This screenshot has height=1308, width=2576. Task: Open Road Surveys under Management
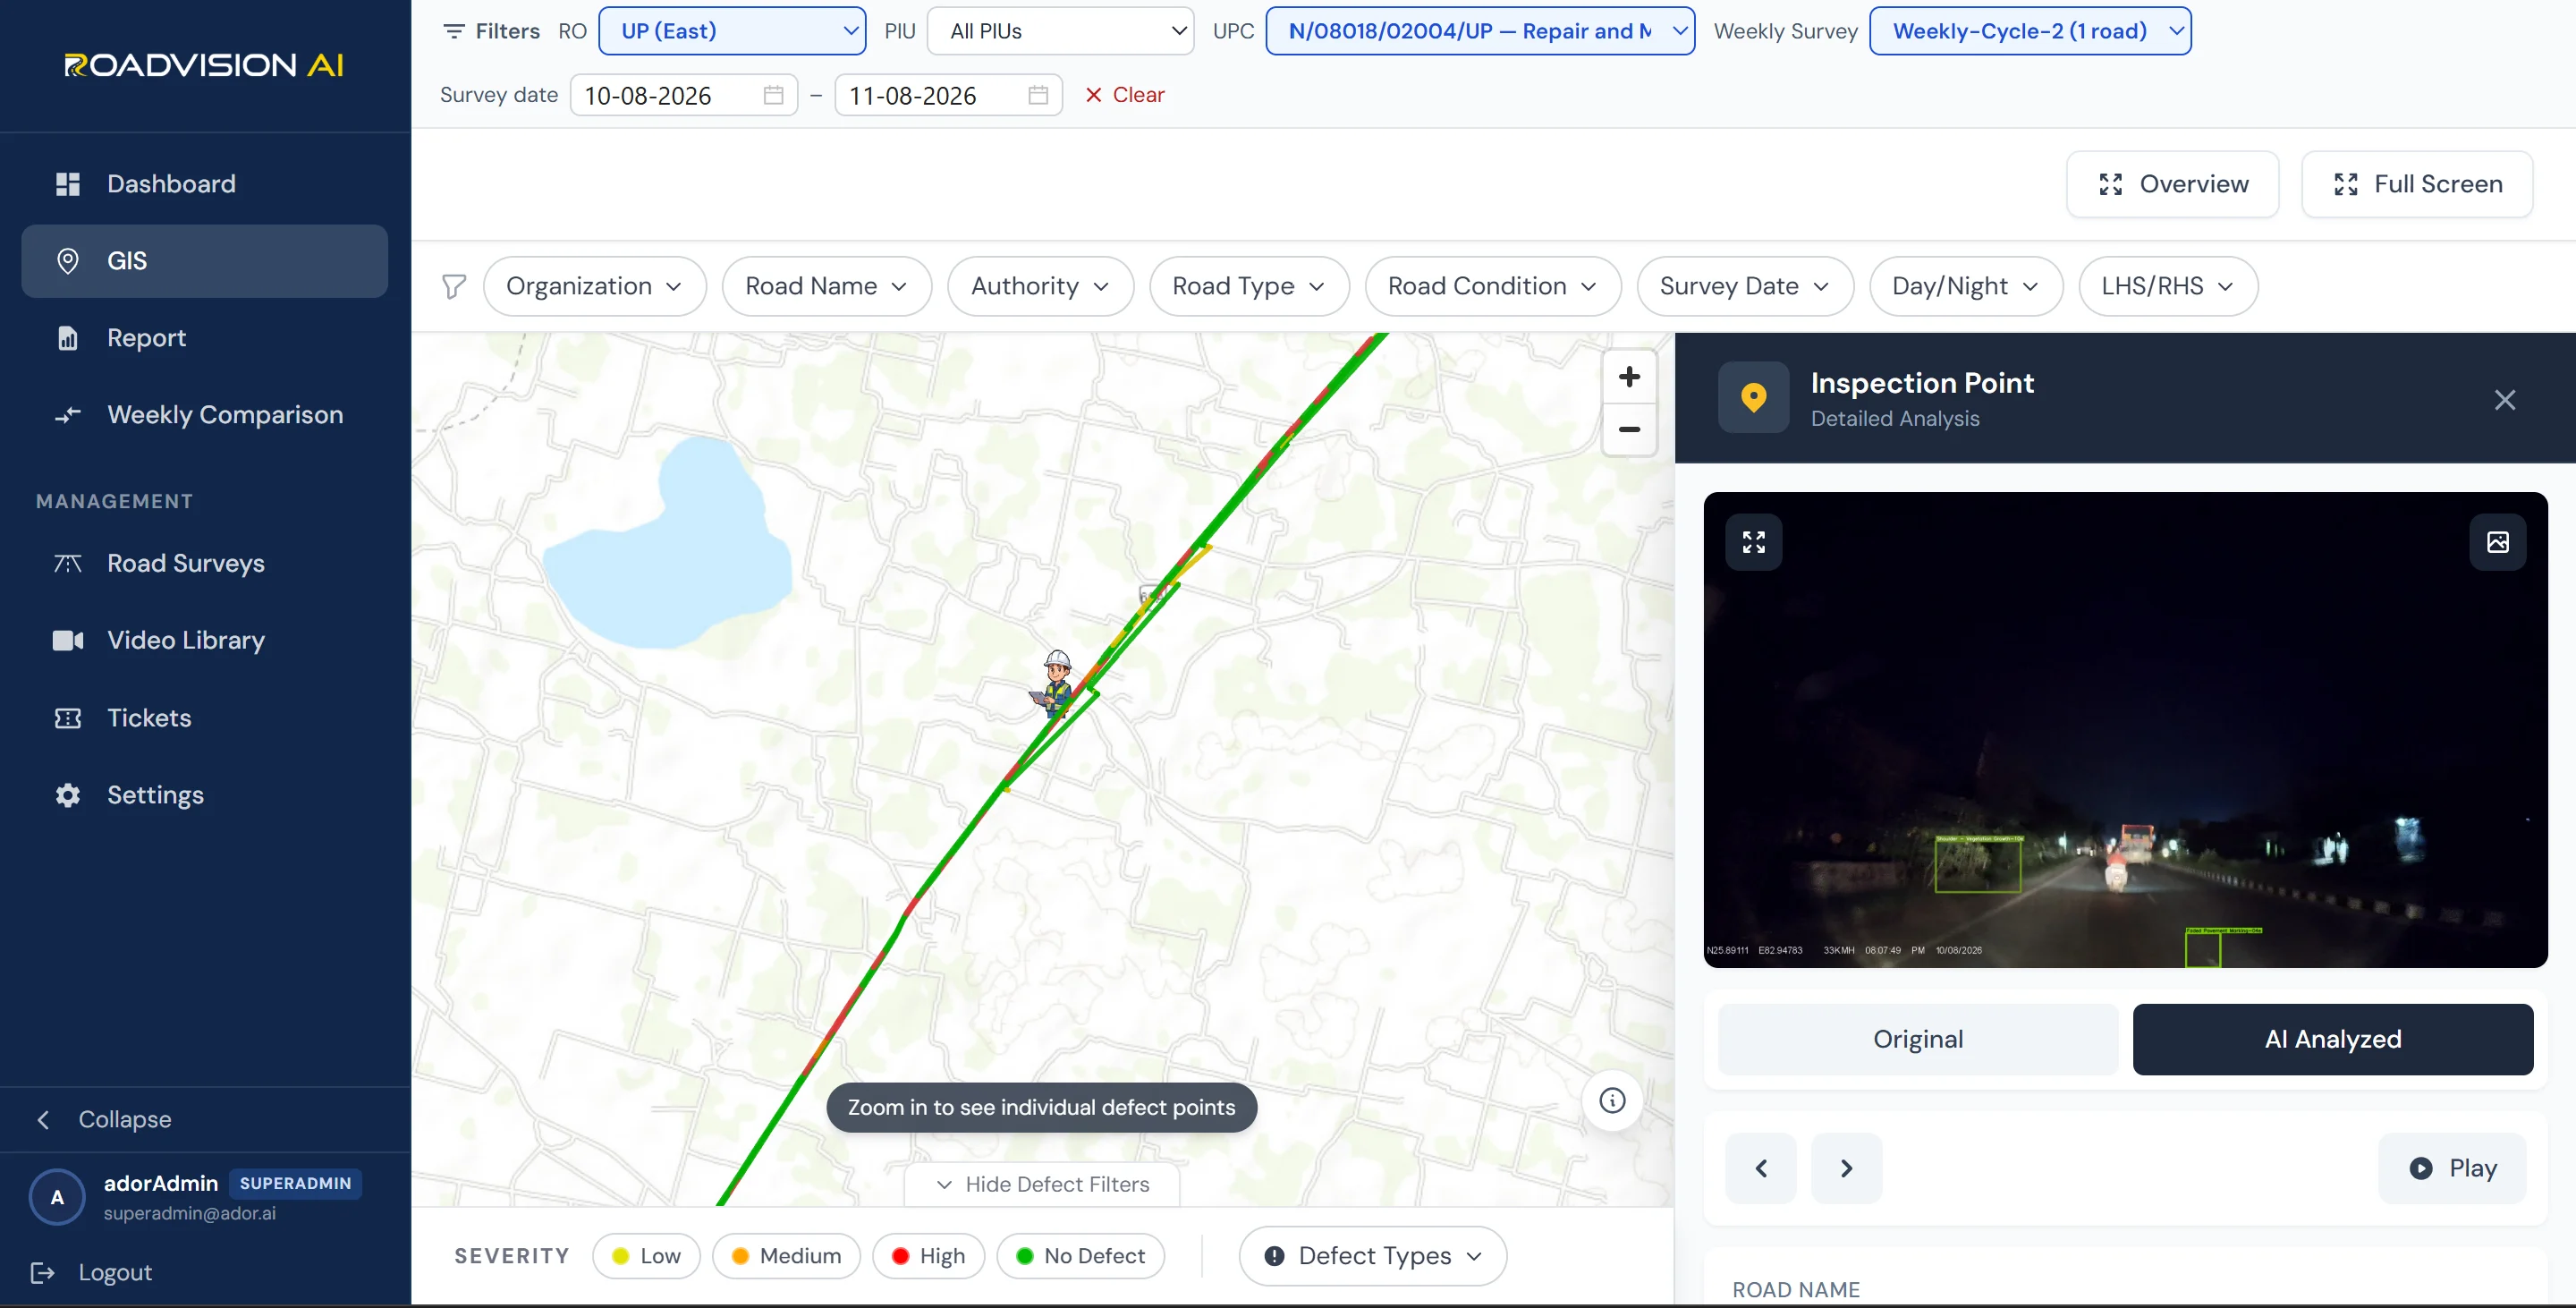(204, 563)
